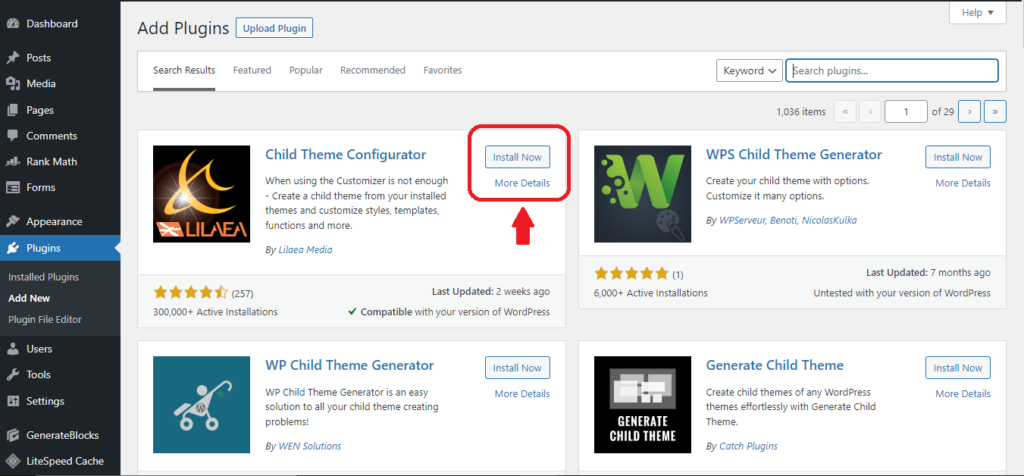The height and width of the screenshot is (476, 1024).
Task: Click the Tools wrench icon
Action: pos(12,375)
